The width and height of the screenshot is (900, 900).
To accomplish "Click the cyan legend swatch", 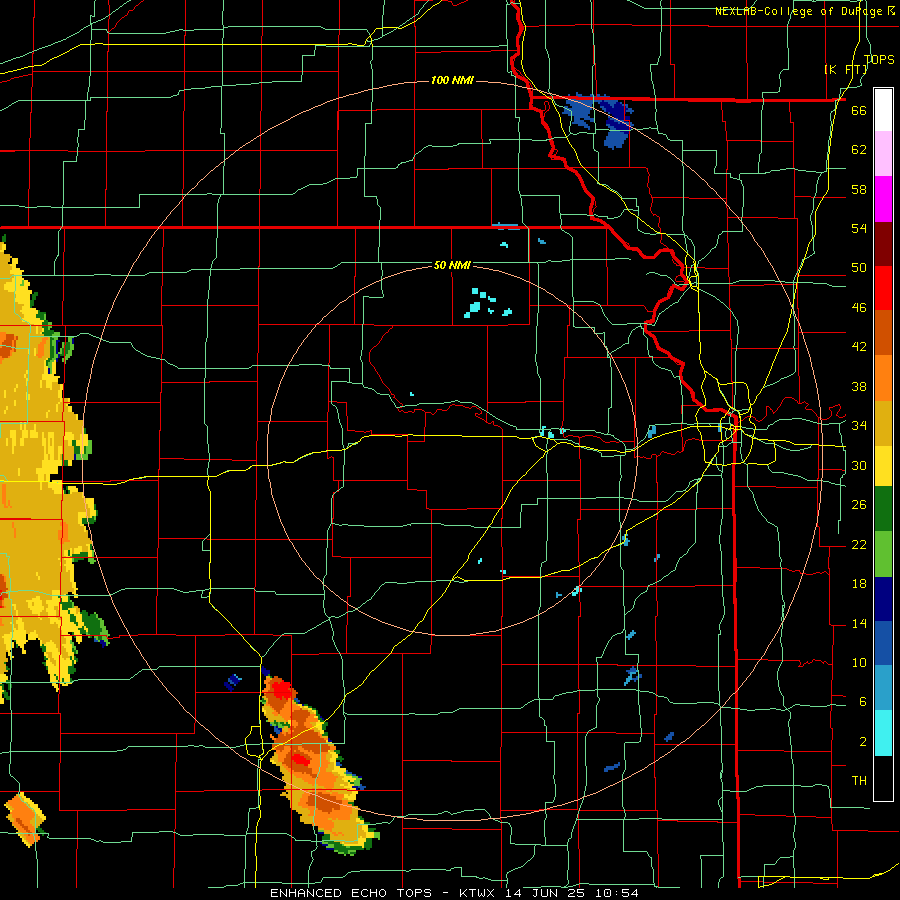I will (x=883, y=733).
